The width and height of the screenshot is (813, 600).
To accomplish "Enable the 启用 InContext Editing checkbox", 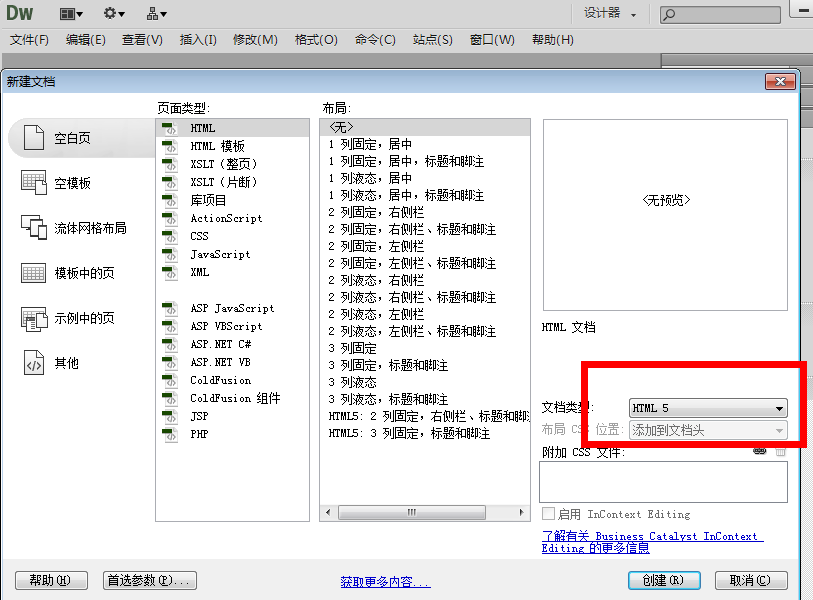I will click(x=547, y=514).
